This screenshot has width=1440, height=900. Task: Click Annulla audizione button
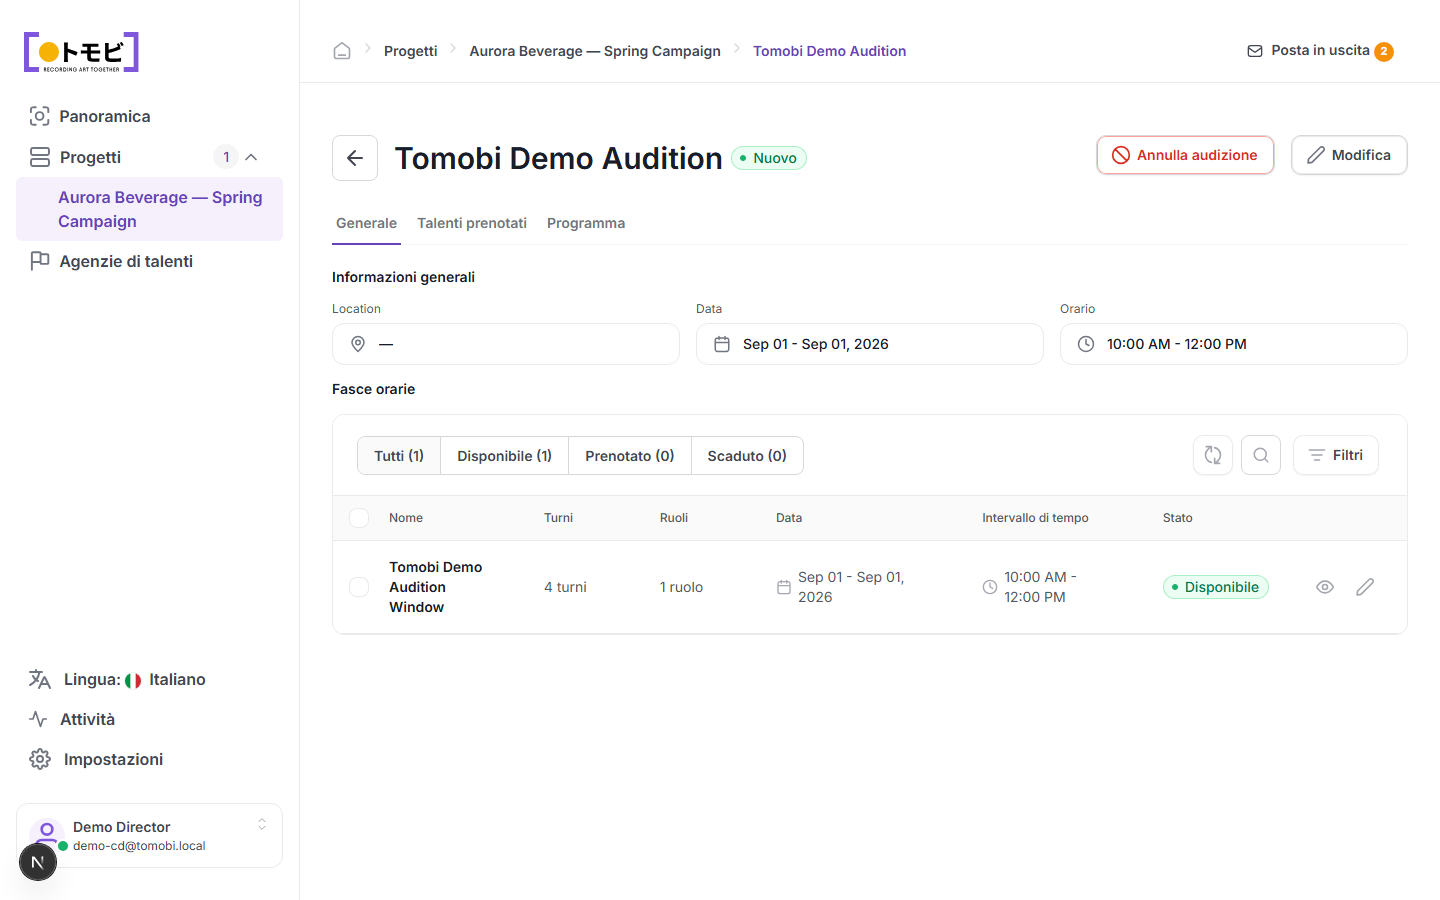pyautogui.click(x=1185, y=155)
